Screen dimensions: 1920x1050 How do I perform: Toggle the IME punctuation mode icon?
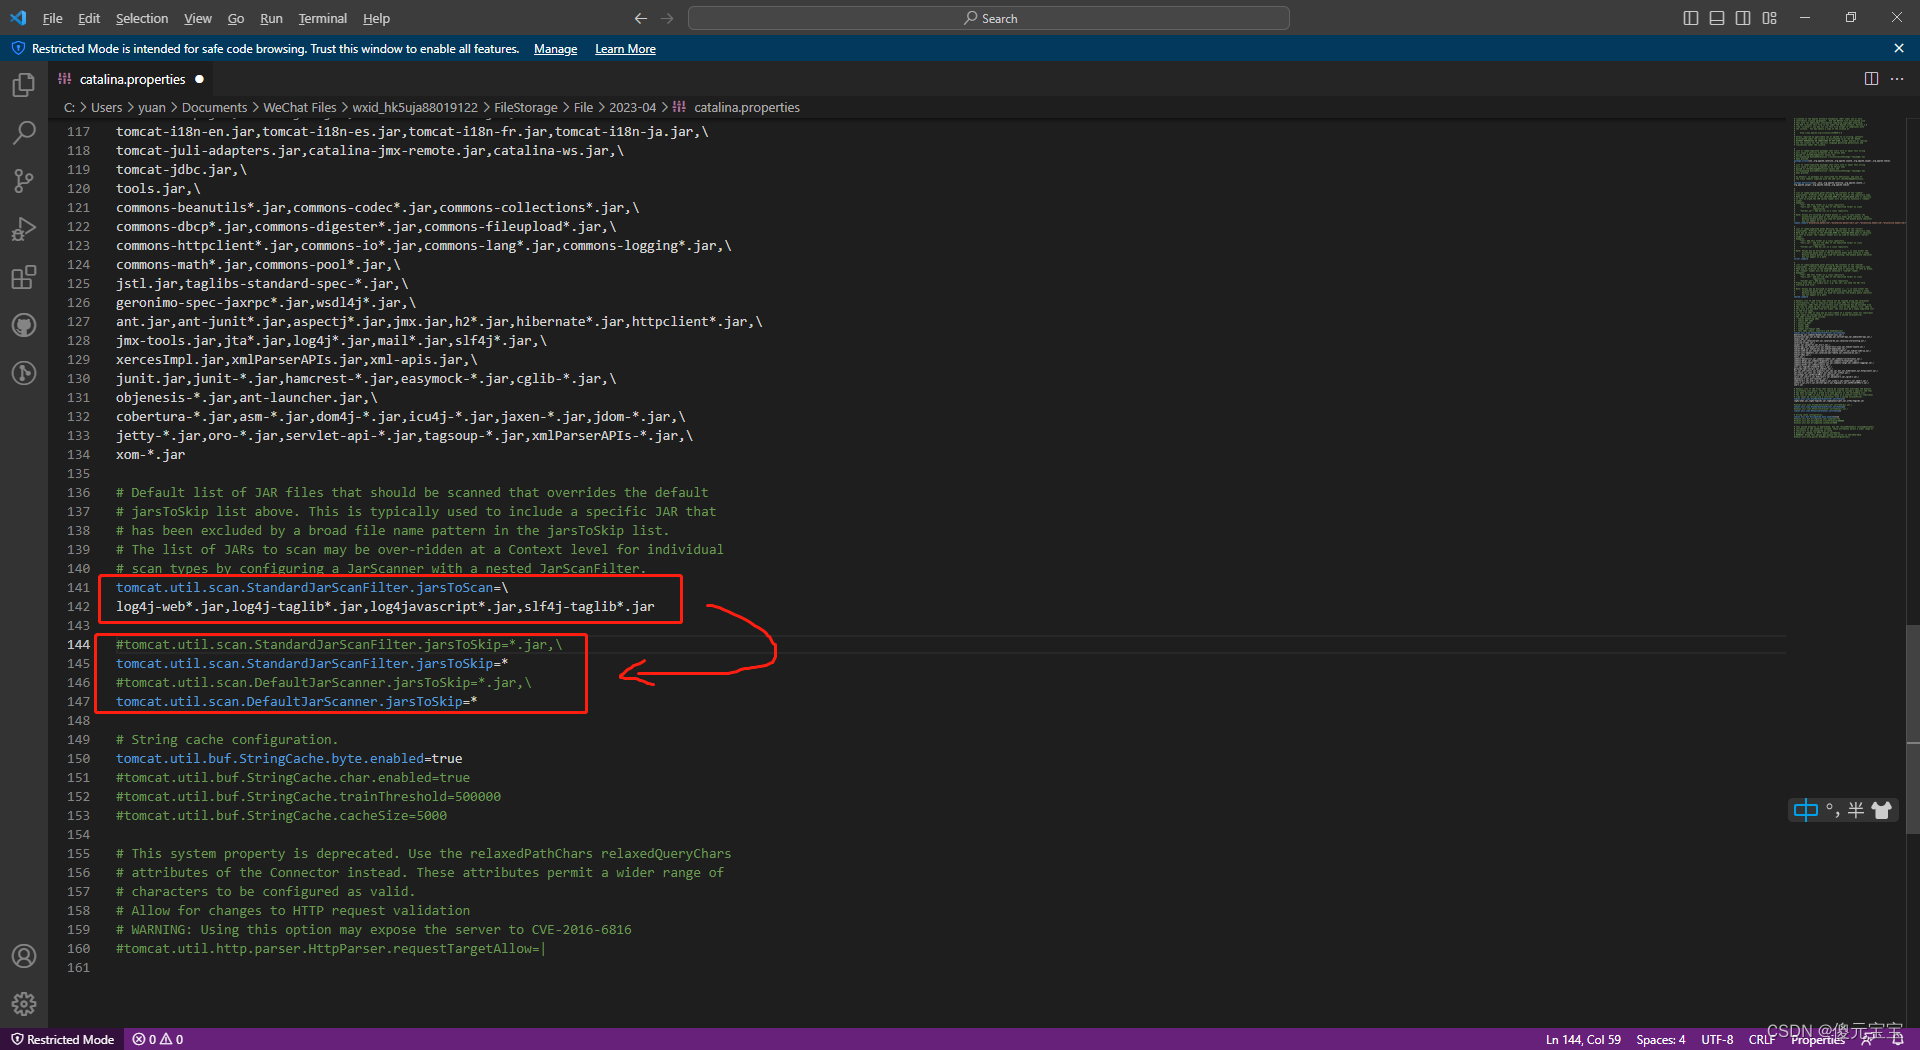tap(1832, 810)
